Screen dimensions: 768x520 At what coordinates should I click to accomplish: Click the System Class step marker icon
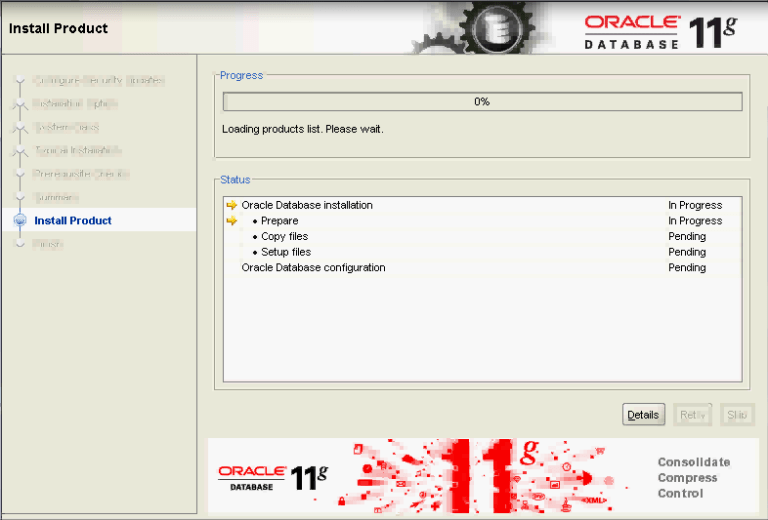tap(20, 127)
